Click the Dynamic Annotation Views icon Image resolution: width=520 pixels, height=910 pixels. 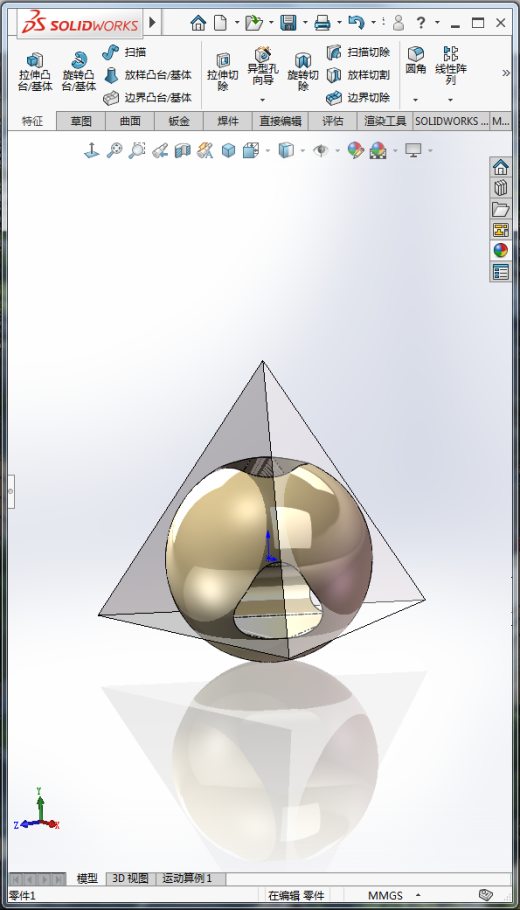click(205, 151)
